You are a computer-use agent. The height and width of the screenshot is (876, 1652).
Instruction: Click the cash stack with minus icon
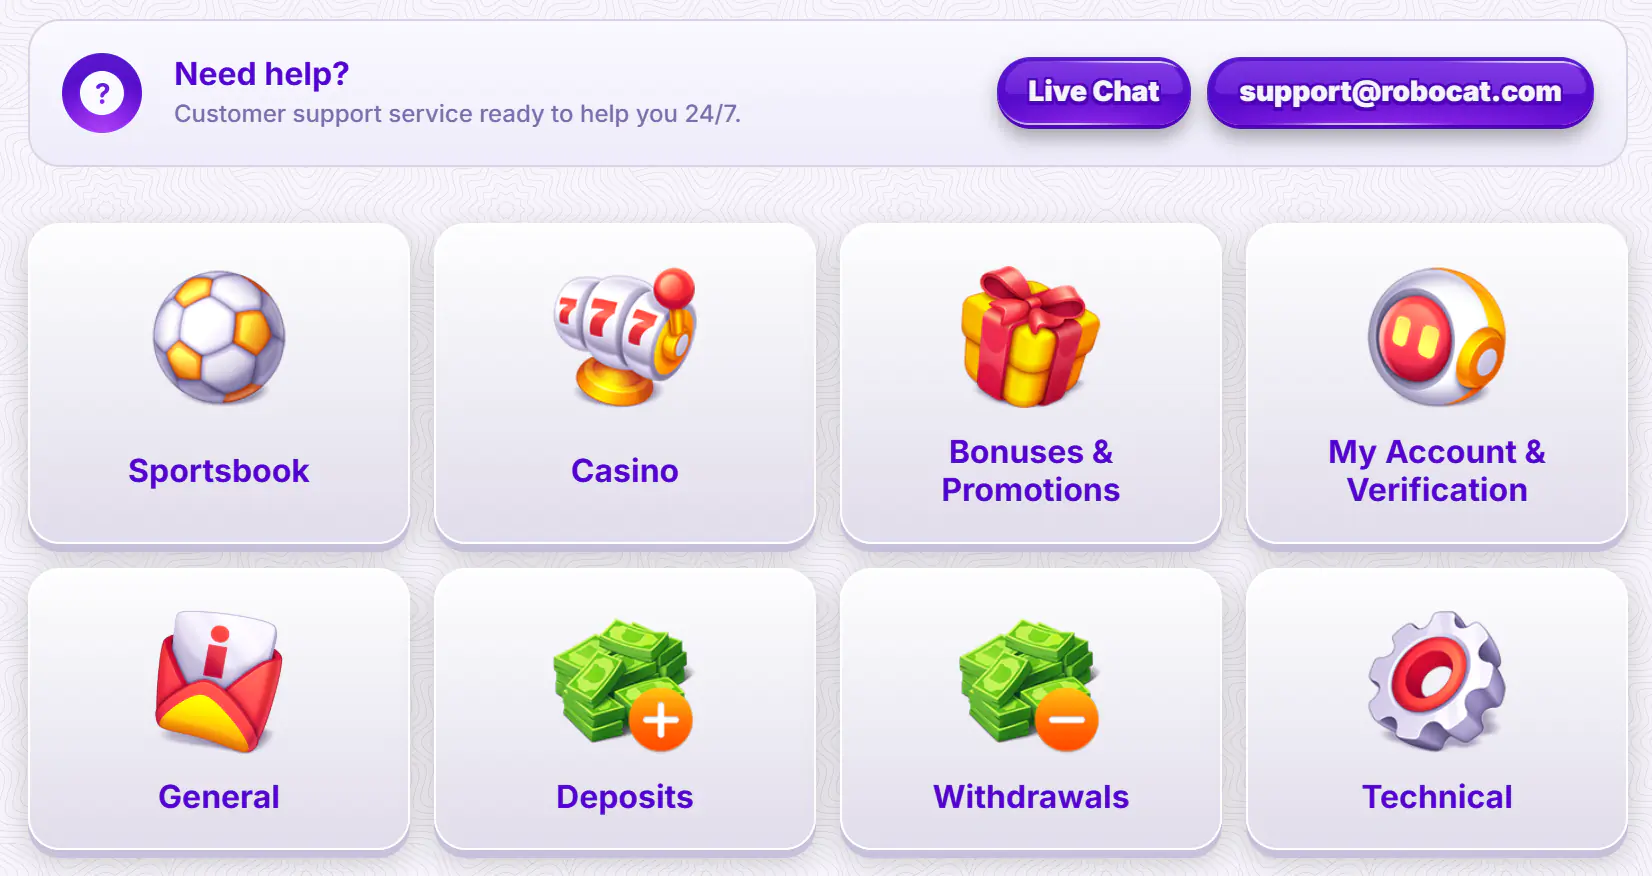pyautogui.click(x=1029, y=684)
